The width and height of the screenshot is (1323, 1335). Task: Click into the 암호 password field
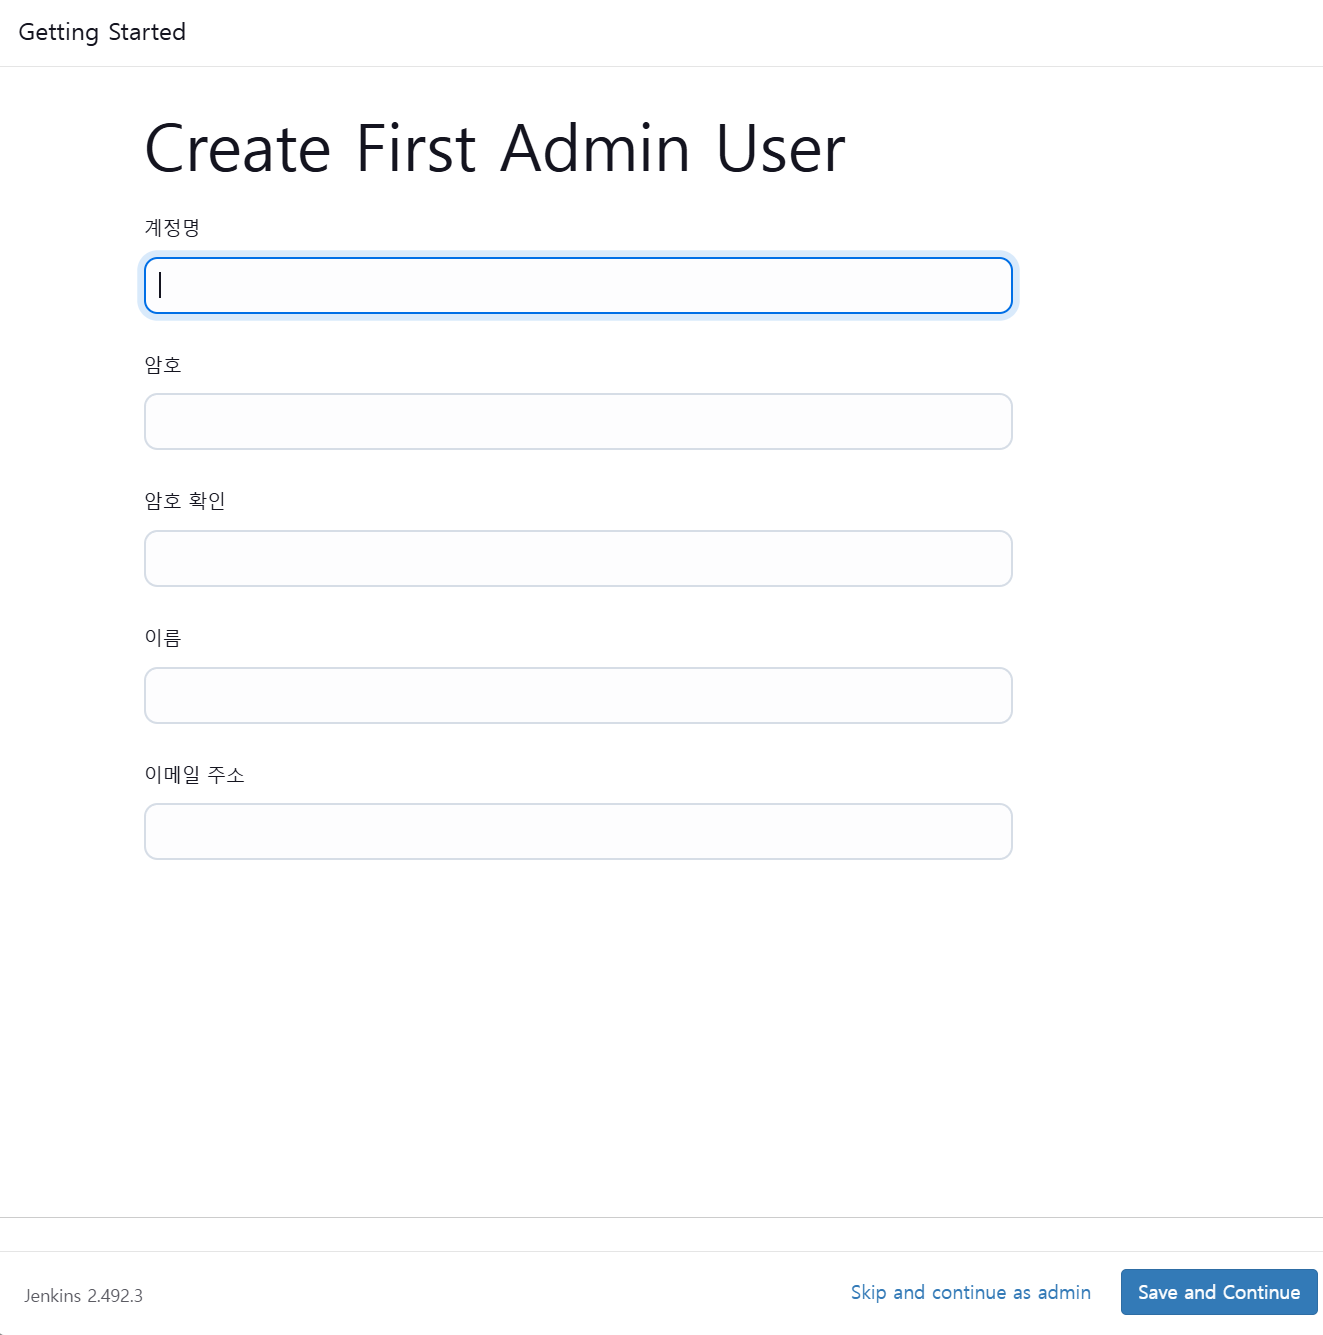pyautogui.click(x=578, y=422)
